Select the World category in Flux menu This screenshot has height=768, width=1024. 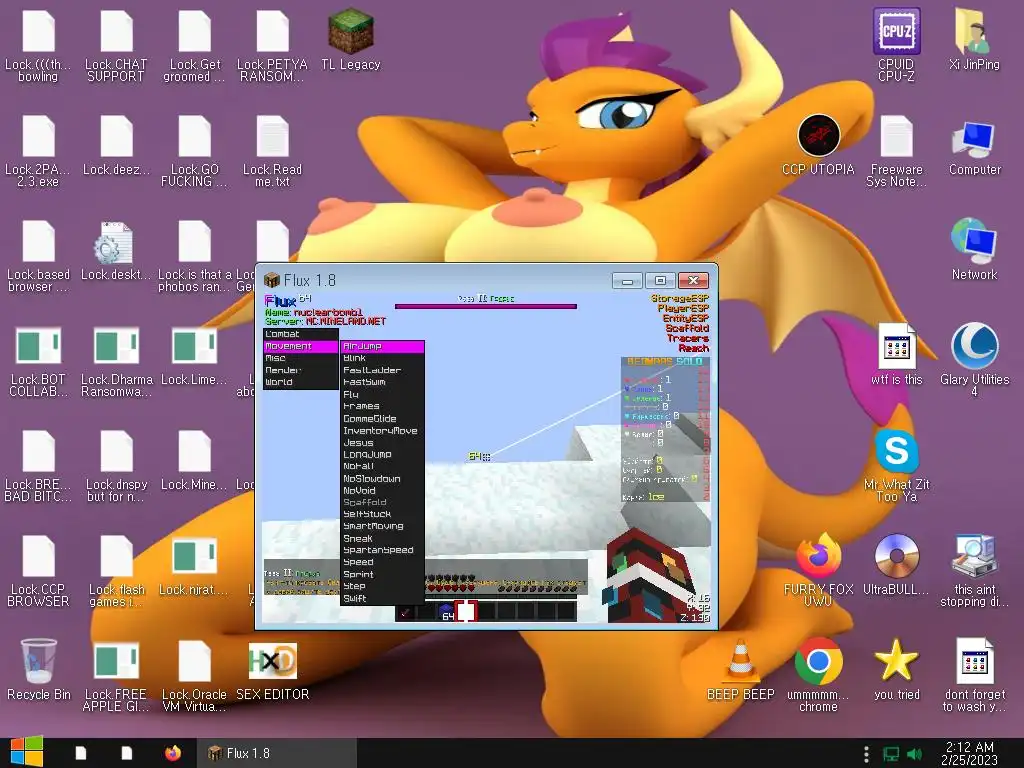click(300, 382)
